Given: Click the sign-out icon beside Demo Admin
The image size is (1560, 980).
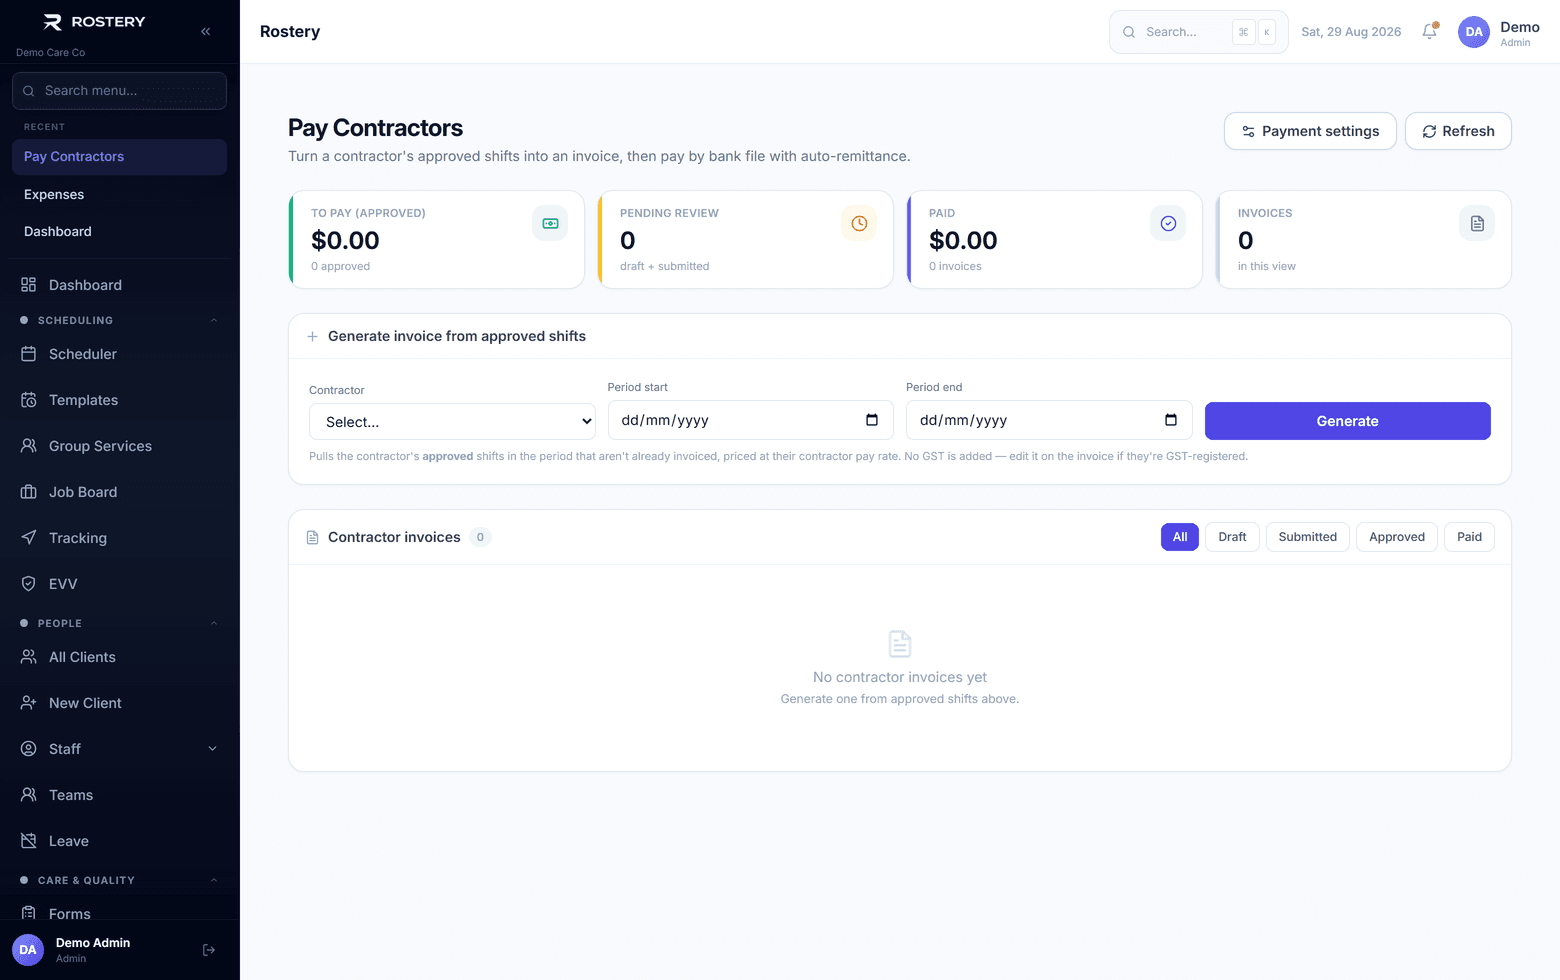Looking at the screenshot, I should tap(209, 950).
